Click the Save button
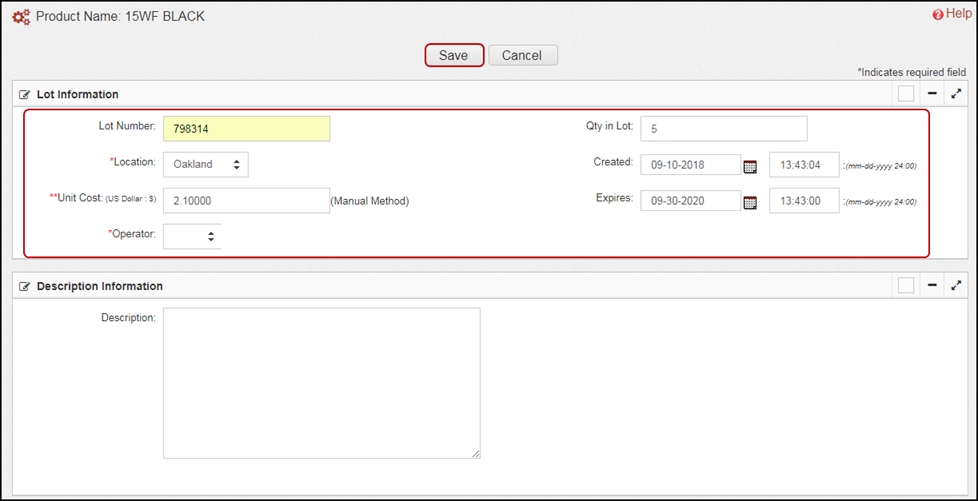The height and width of the screenshot is (501, 978). [x=453, y=55]
